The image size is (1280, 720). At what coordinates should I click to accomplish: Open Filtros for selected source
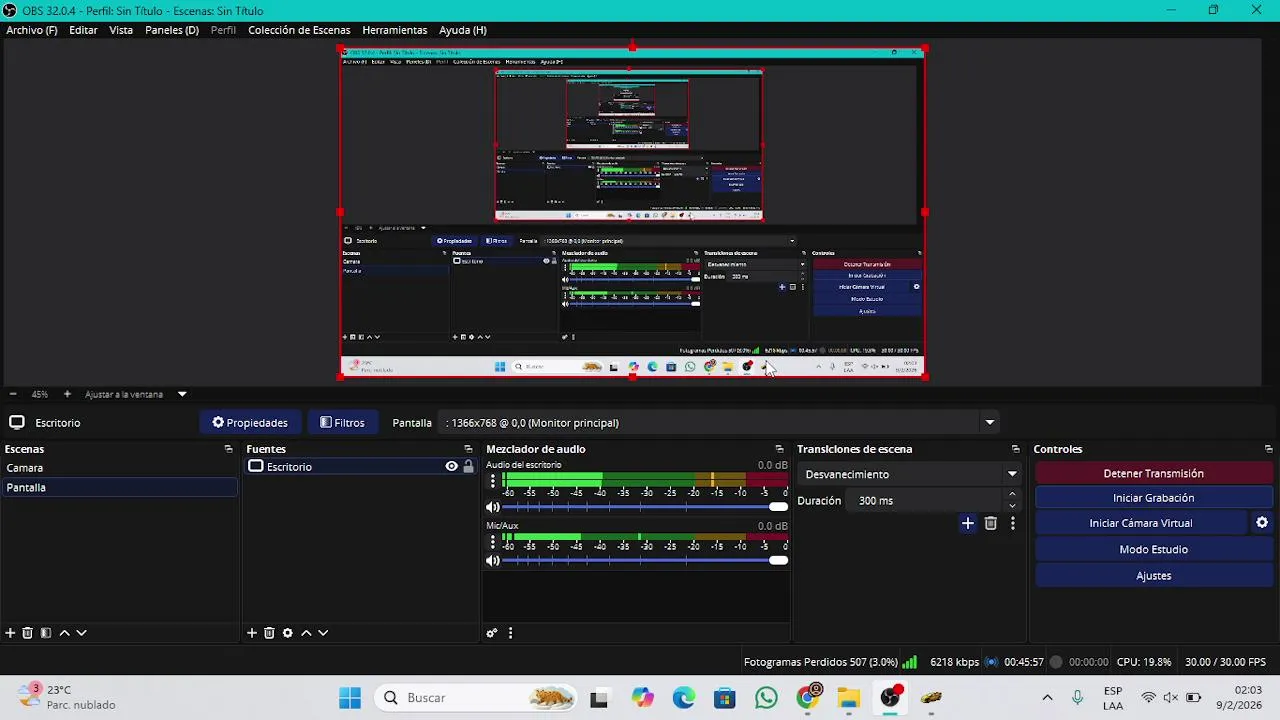342,423
